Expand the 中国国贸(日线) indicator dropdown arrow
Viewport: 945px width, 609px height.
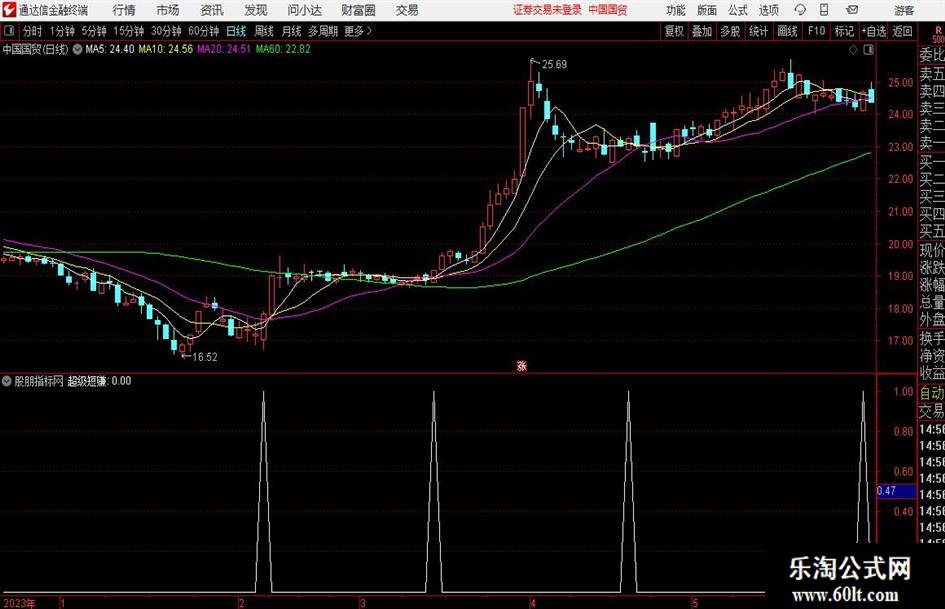click(77, 49)
